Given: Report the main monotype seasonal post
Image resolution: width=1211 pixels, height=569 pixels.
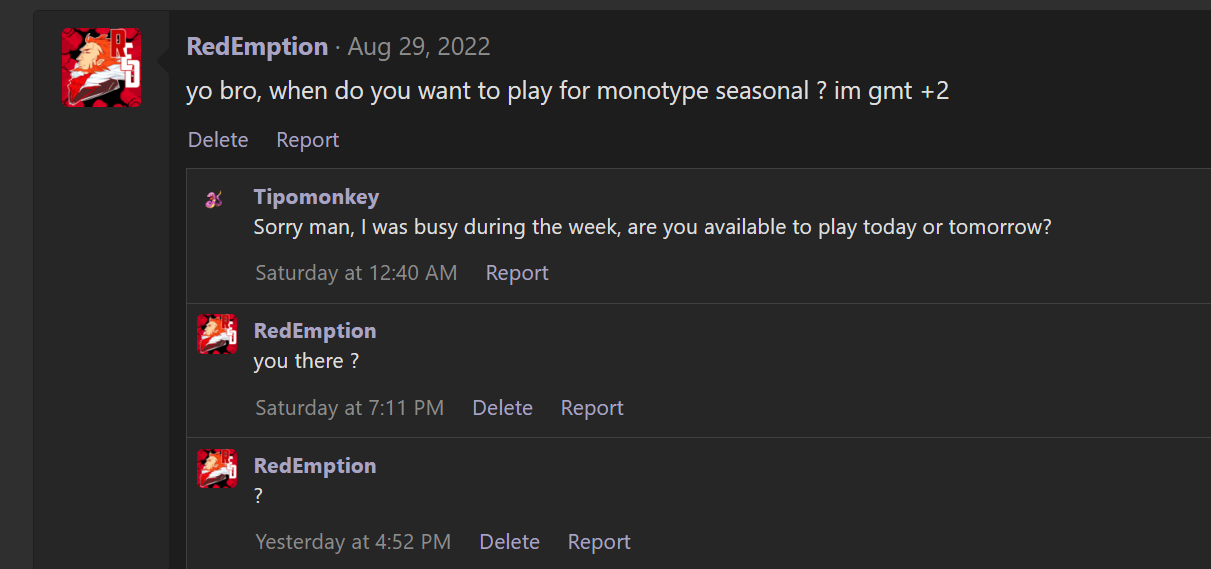Looking at the screenshot, I should click(x=307, y=140).
